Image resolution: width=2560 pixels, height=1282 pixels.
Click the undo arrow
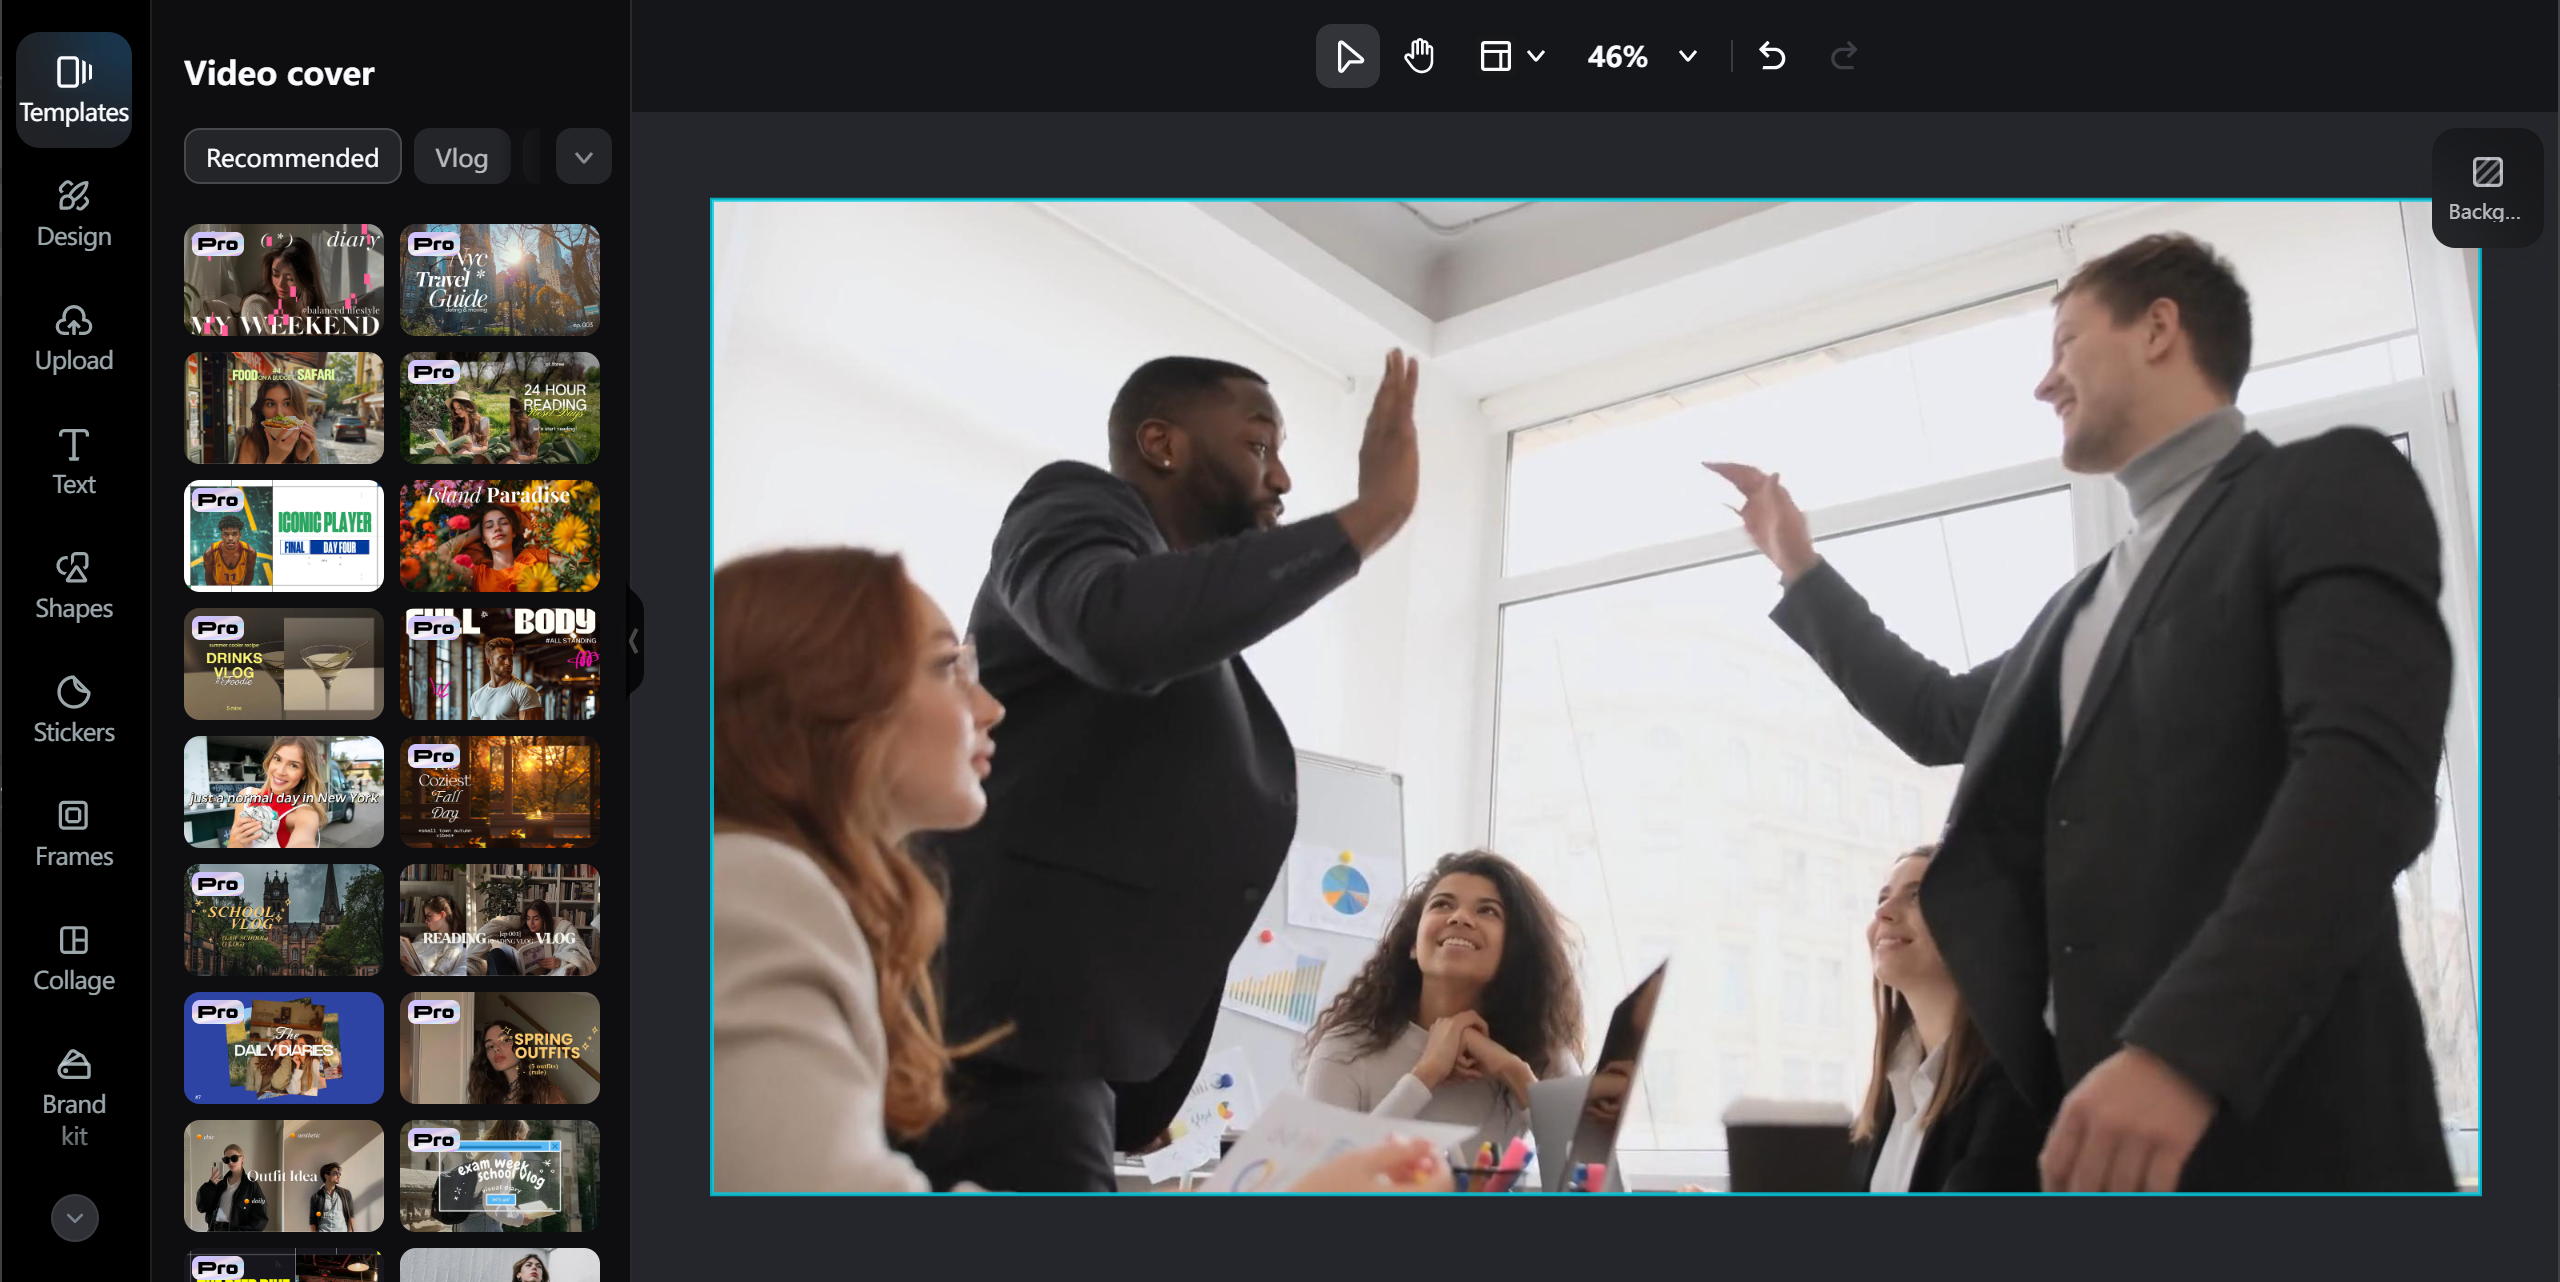1771,56
